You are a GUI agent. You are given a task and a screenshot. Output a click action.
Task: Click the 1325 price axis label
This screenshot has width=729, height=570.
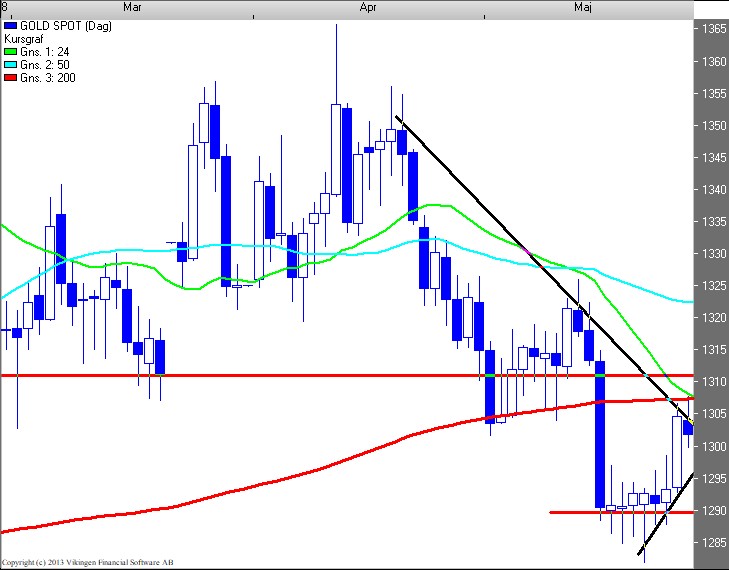[x=714, y=285]
